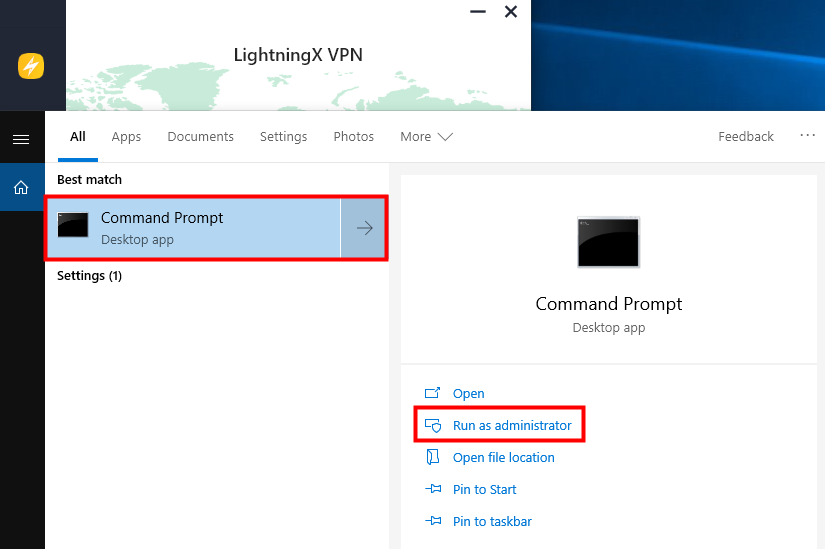
Task: Open the three-dot options menu
Action: pyautogui.click(x=807, y=136)
